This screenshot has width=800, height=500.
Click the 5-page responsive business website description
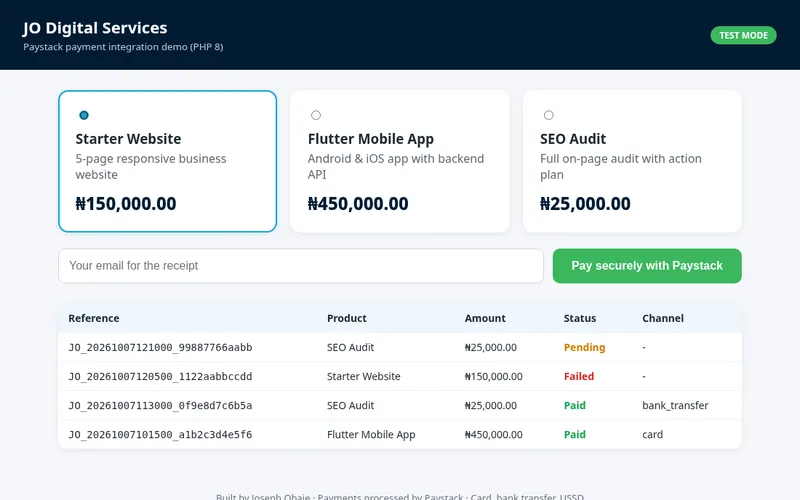click(x=151, y=166)
